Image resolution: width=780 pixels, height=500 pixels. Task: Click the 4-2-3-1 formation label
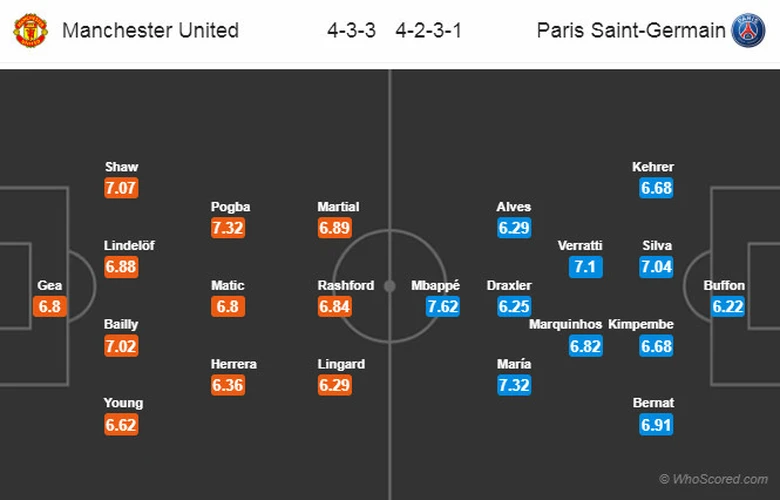coord(427,30)
